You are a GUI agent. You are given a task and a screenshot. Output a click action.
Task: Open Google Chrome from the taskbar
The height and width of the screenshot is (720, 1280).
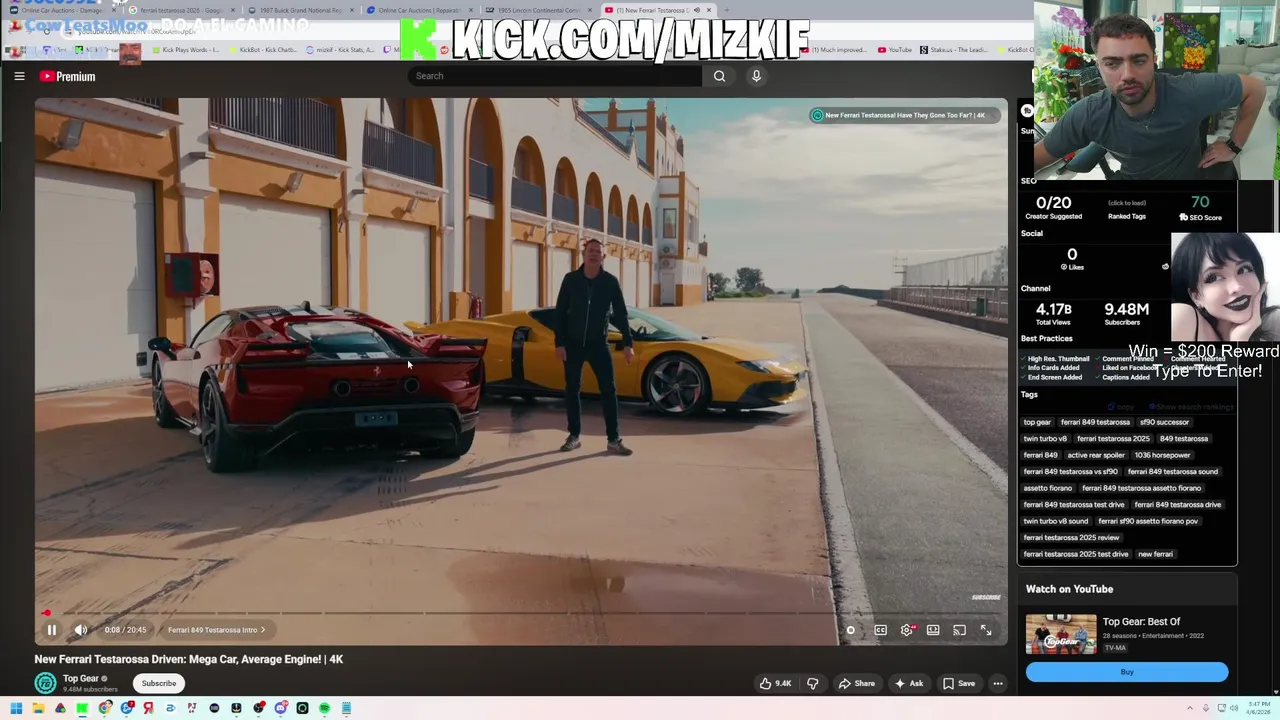[104, 708]
